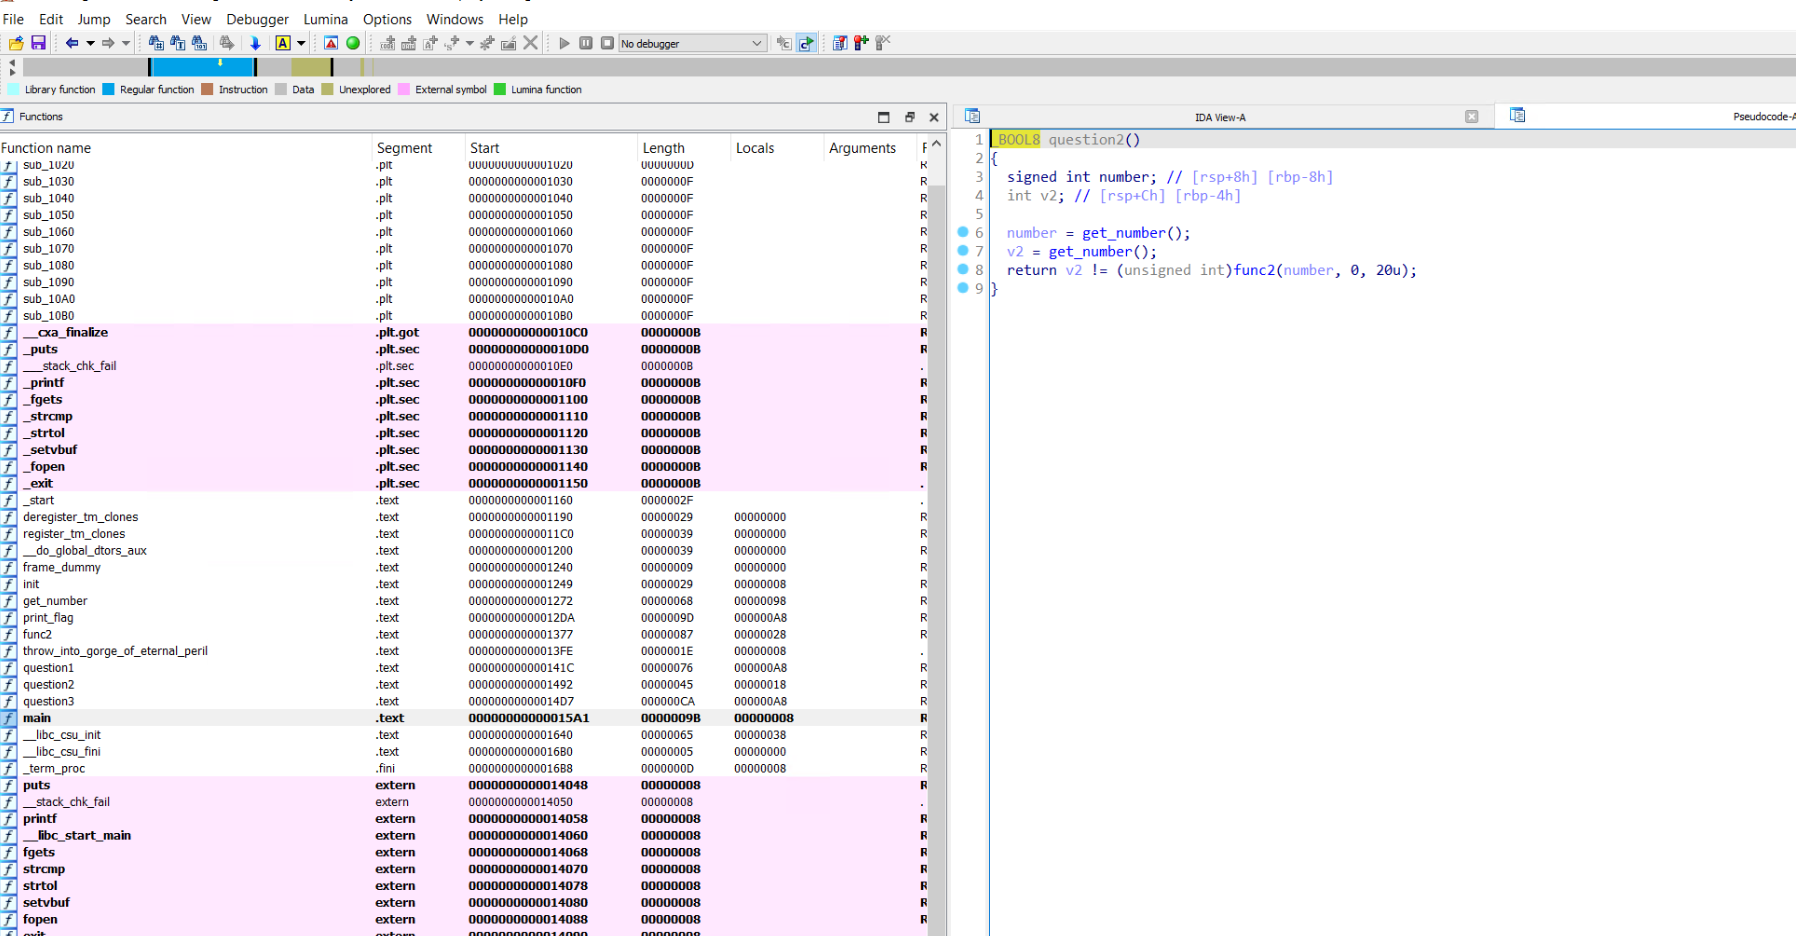The width and height of the screenshot is (1796, 936).
Task: Sort by the Start column header
Action: click(x=550, y=148)
